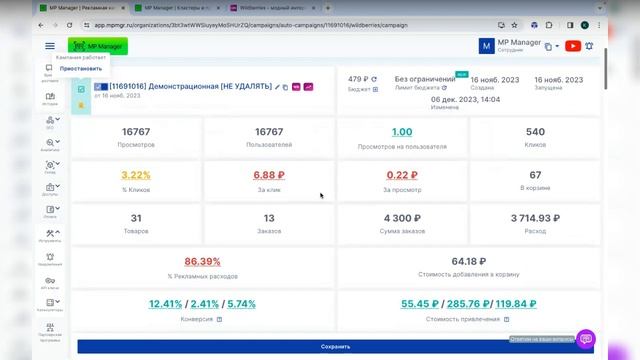Click the 3 714.93 ₽ expense value
The image size is (640, 360).
pos(535,218)
